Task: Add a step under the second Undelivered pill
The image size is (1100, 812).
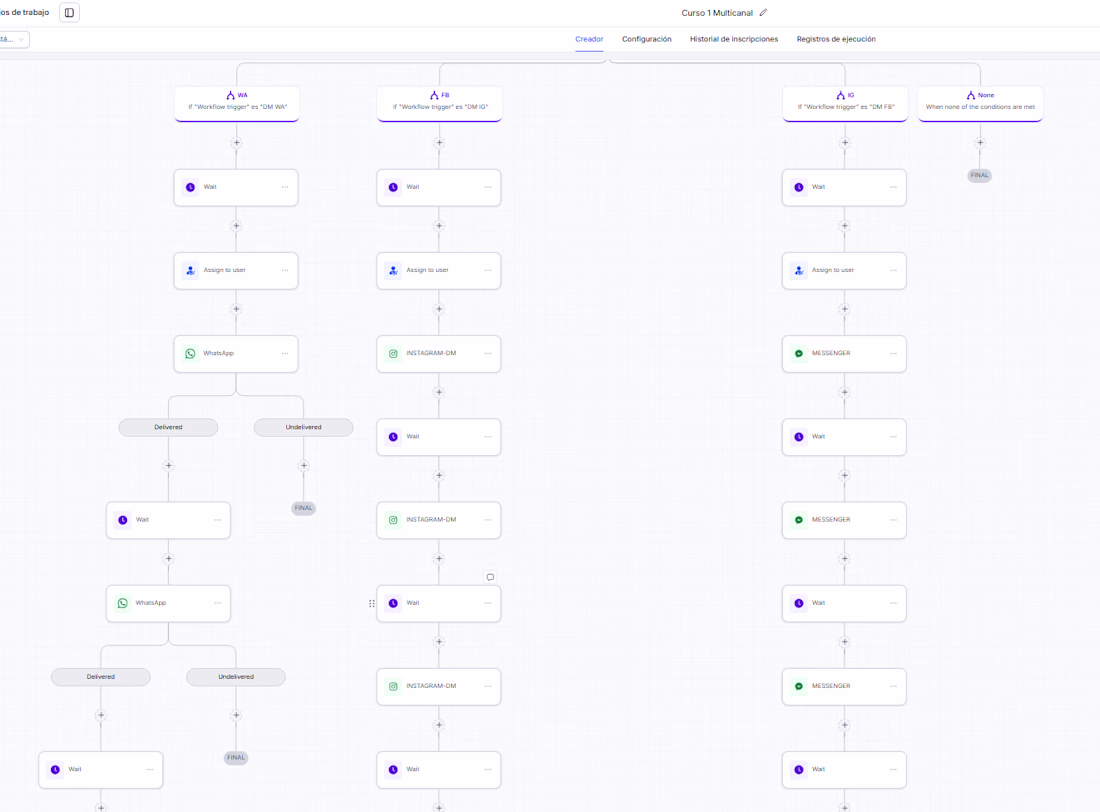Action: (236, 715)
